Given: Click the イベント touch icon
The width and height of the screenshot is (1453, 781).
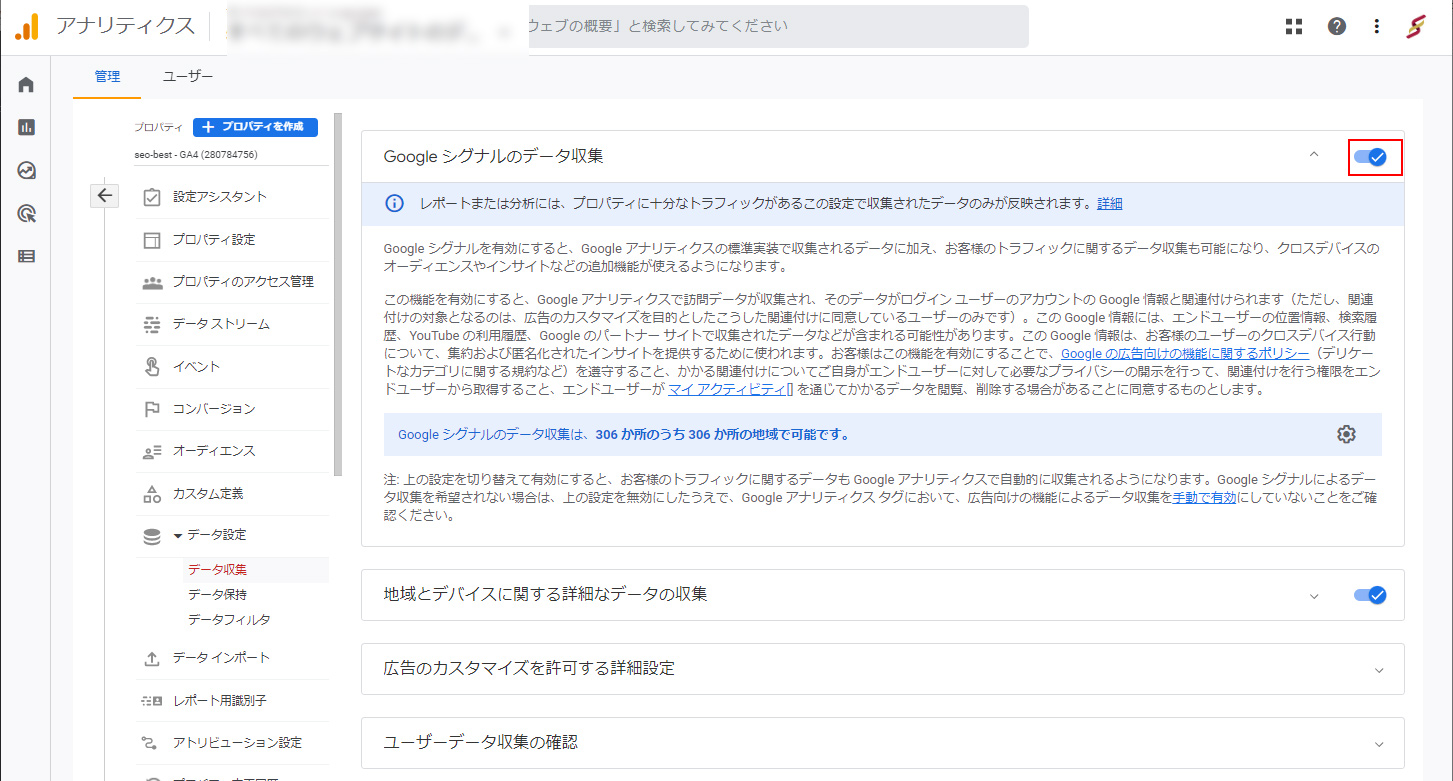Looking at the screenshot, I should 152,367.
